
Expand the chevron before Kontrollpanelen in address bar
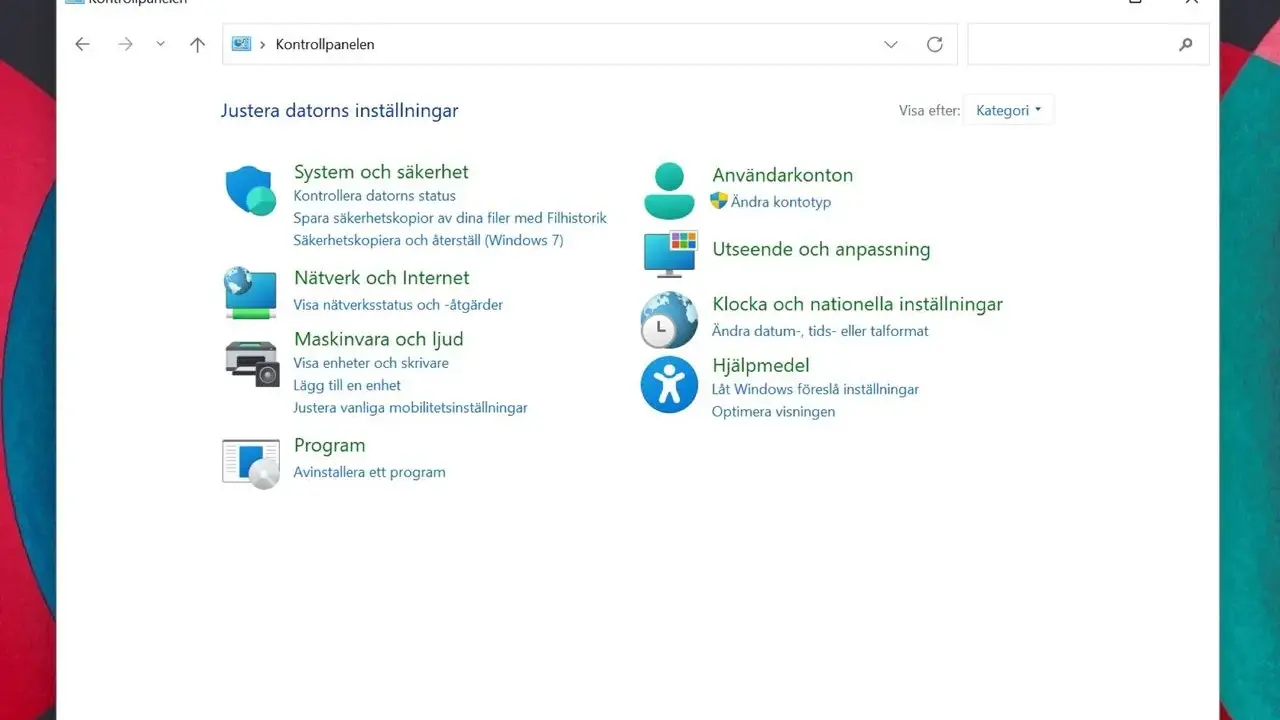[263, 44]
